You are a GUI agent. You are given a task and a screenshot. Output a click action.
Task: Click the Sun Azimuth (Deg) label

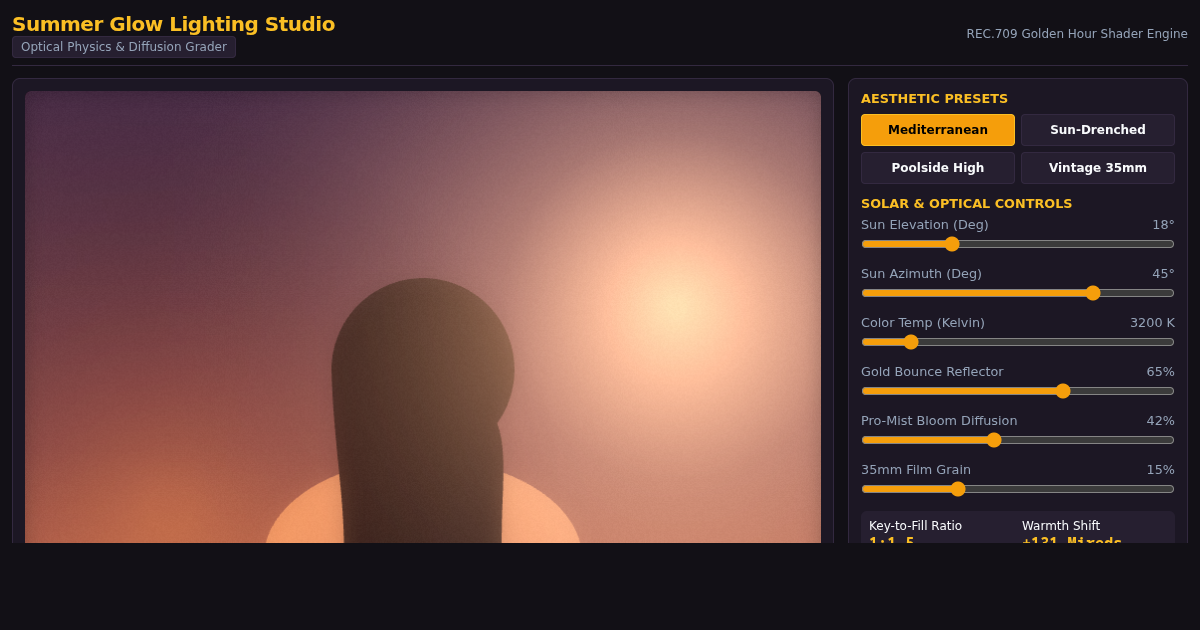click(x=921, y=274)
